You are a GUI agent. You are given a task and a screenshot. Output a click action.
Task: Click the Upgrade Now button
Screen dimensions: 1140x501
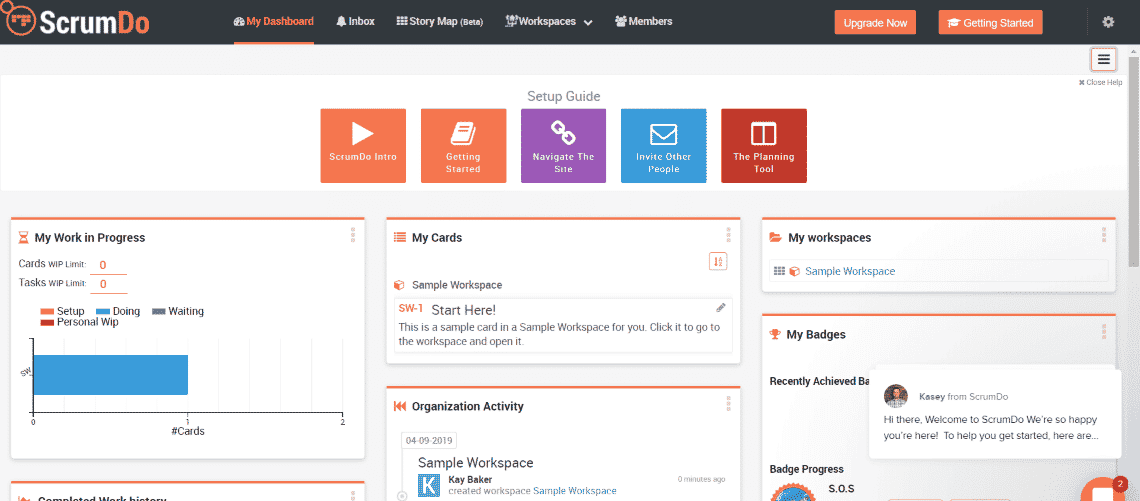pyautogui.click(x=875, y=23)
